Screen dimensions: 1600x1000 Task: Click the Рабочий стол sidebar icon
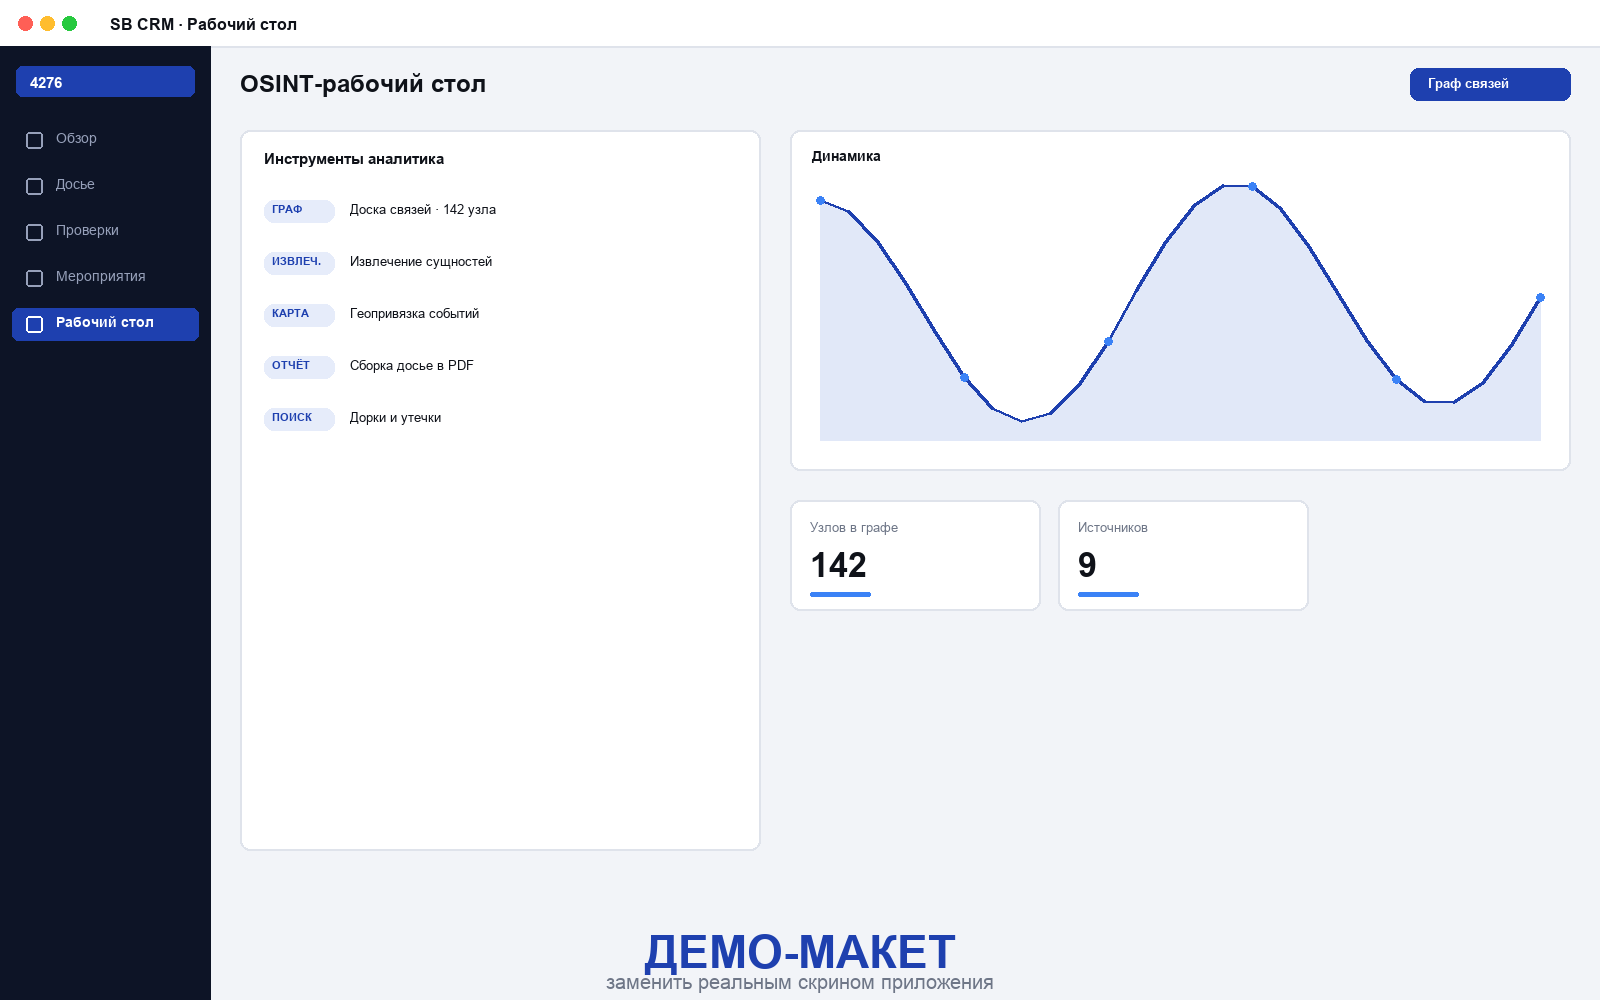pos(34,324)
